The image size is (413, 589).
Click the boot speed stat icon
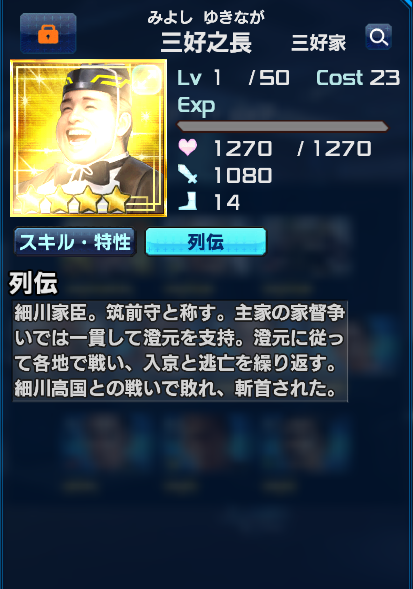[x=188, y=201]
